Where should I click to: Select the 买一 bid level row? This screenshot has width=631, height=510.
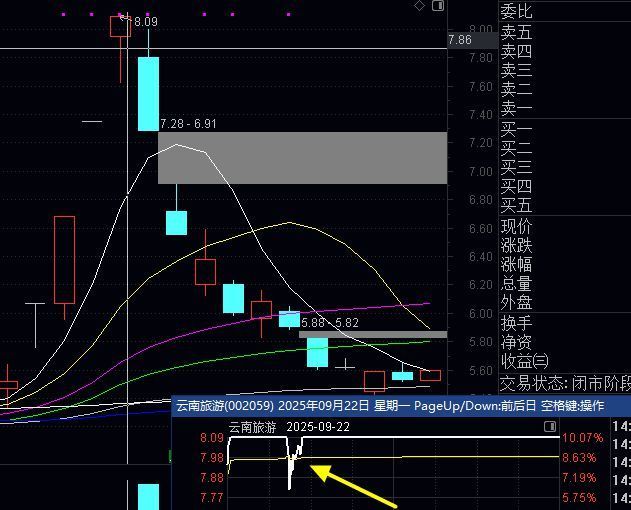point(517,129)
